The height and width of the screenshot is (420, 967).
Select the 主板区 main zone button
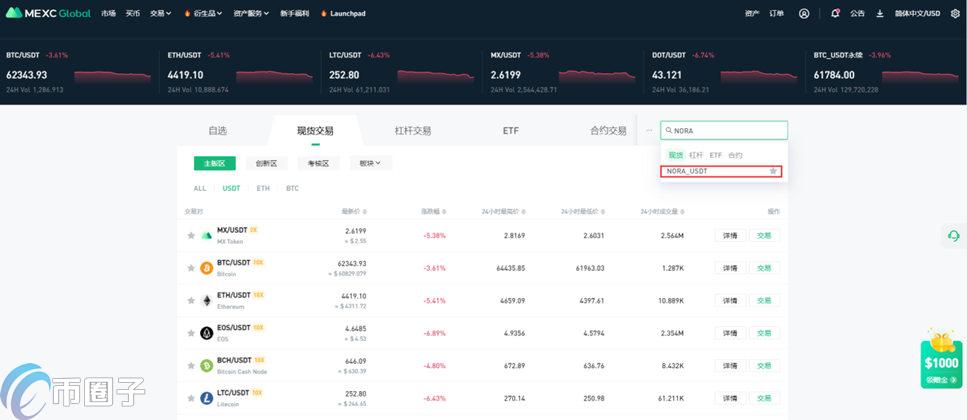(x=215, y=163)
